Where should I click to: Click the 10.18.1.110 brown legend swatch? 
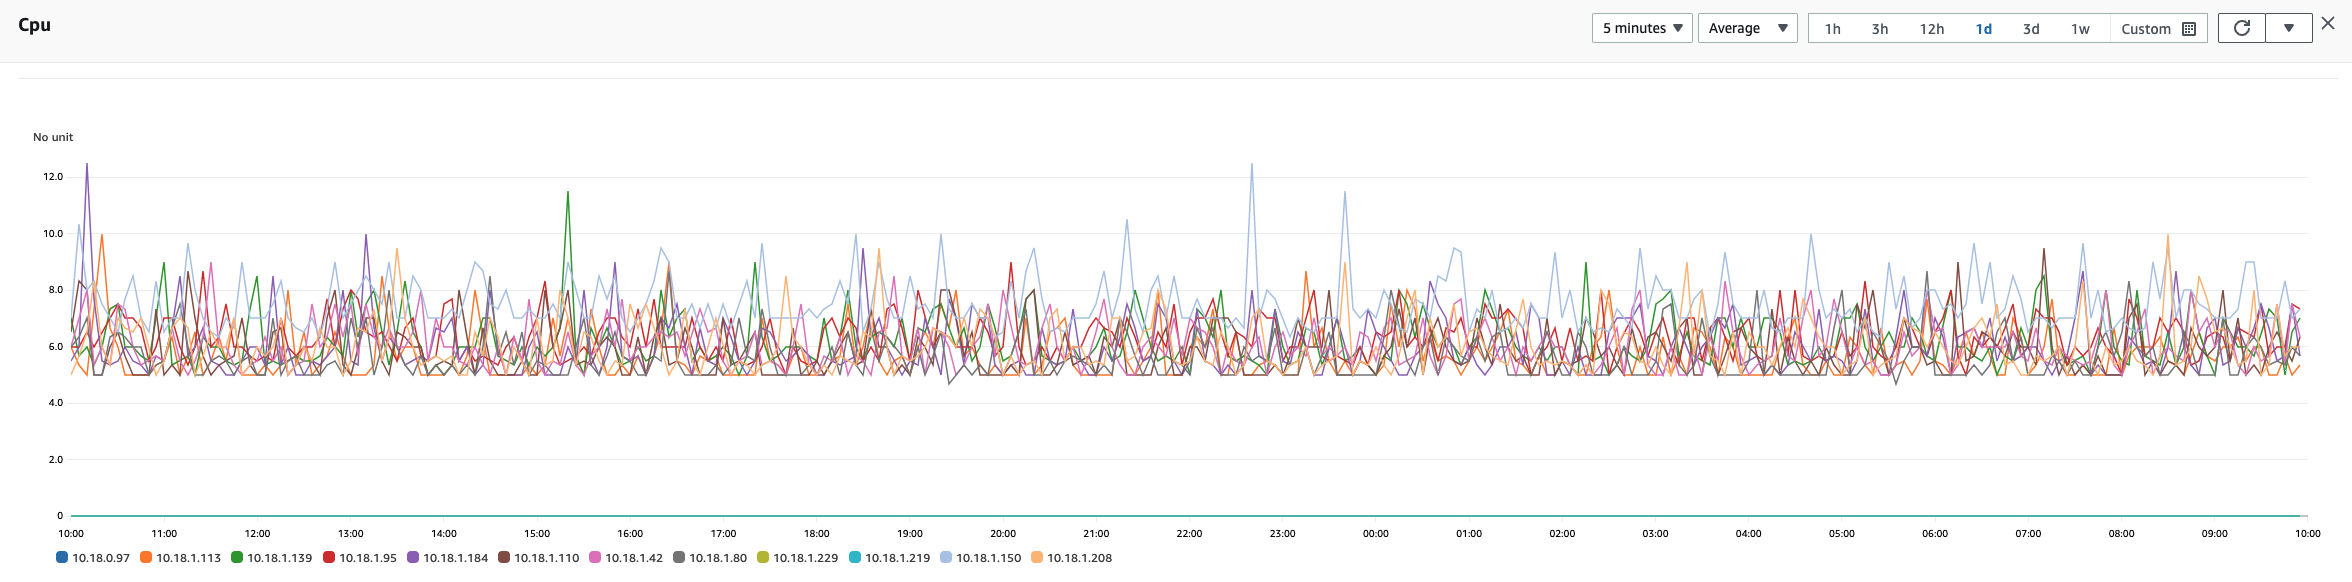pos(504,557)
